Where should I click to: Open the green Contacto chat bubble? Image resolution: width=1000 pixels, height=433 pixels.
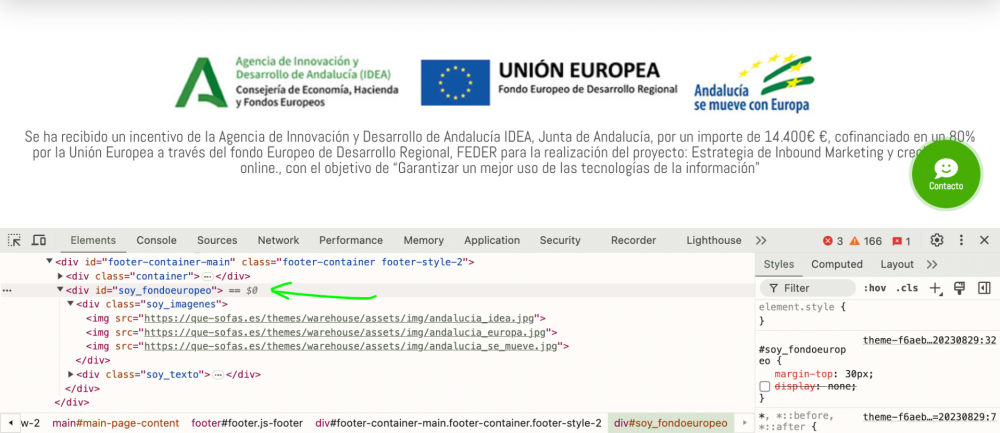[946, 175]
